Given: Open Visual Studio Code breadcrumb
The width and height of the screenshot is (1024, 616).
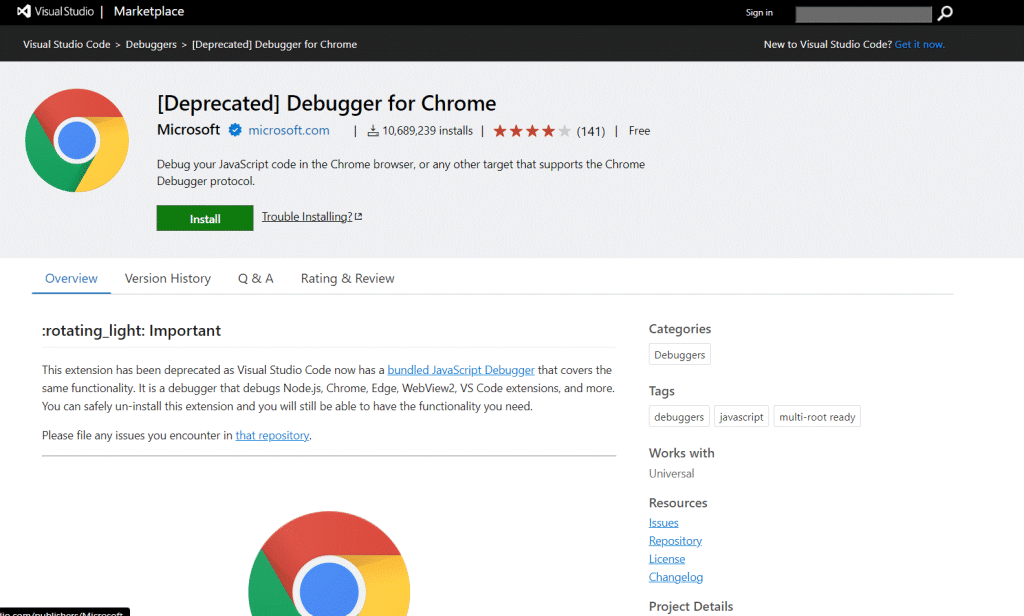Looking at the screenshot, I should click(67, 44).
